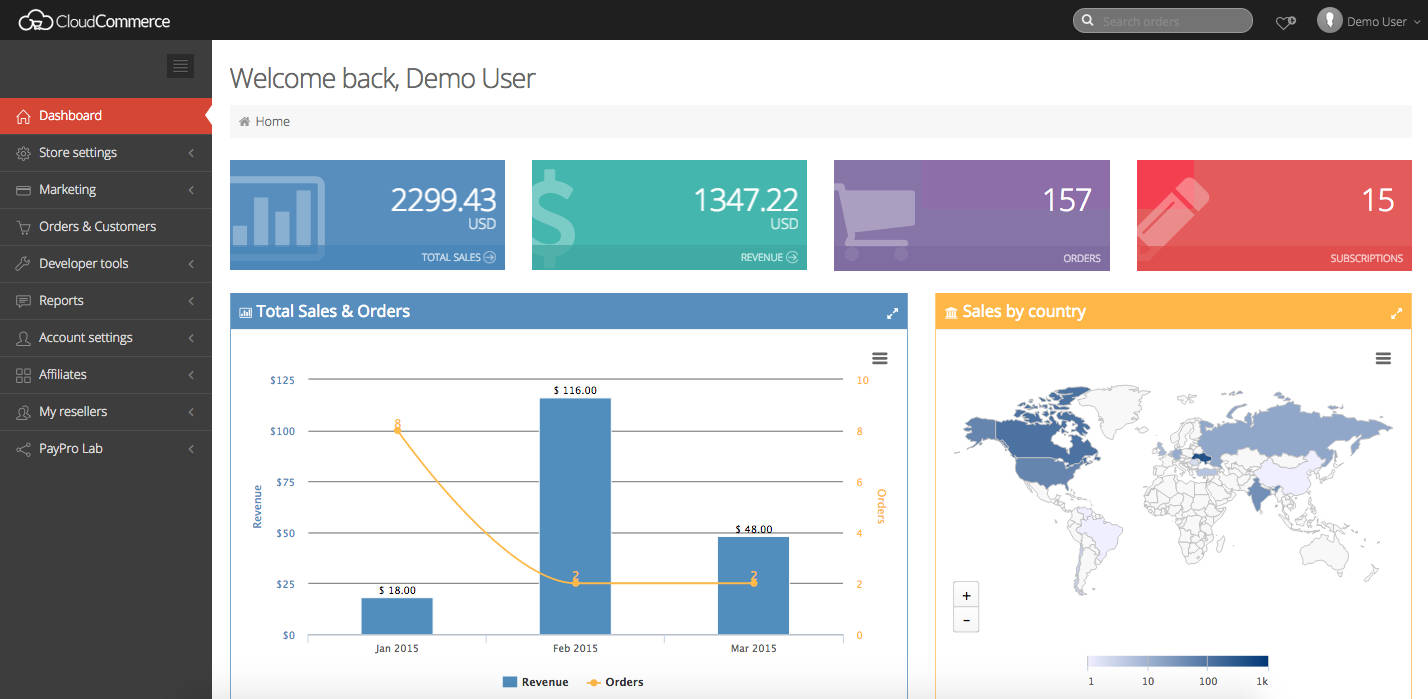The height and width of the screenshot is (699, 1428).
Task: Open the Total Sales details link
Action: pos(458,258)
